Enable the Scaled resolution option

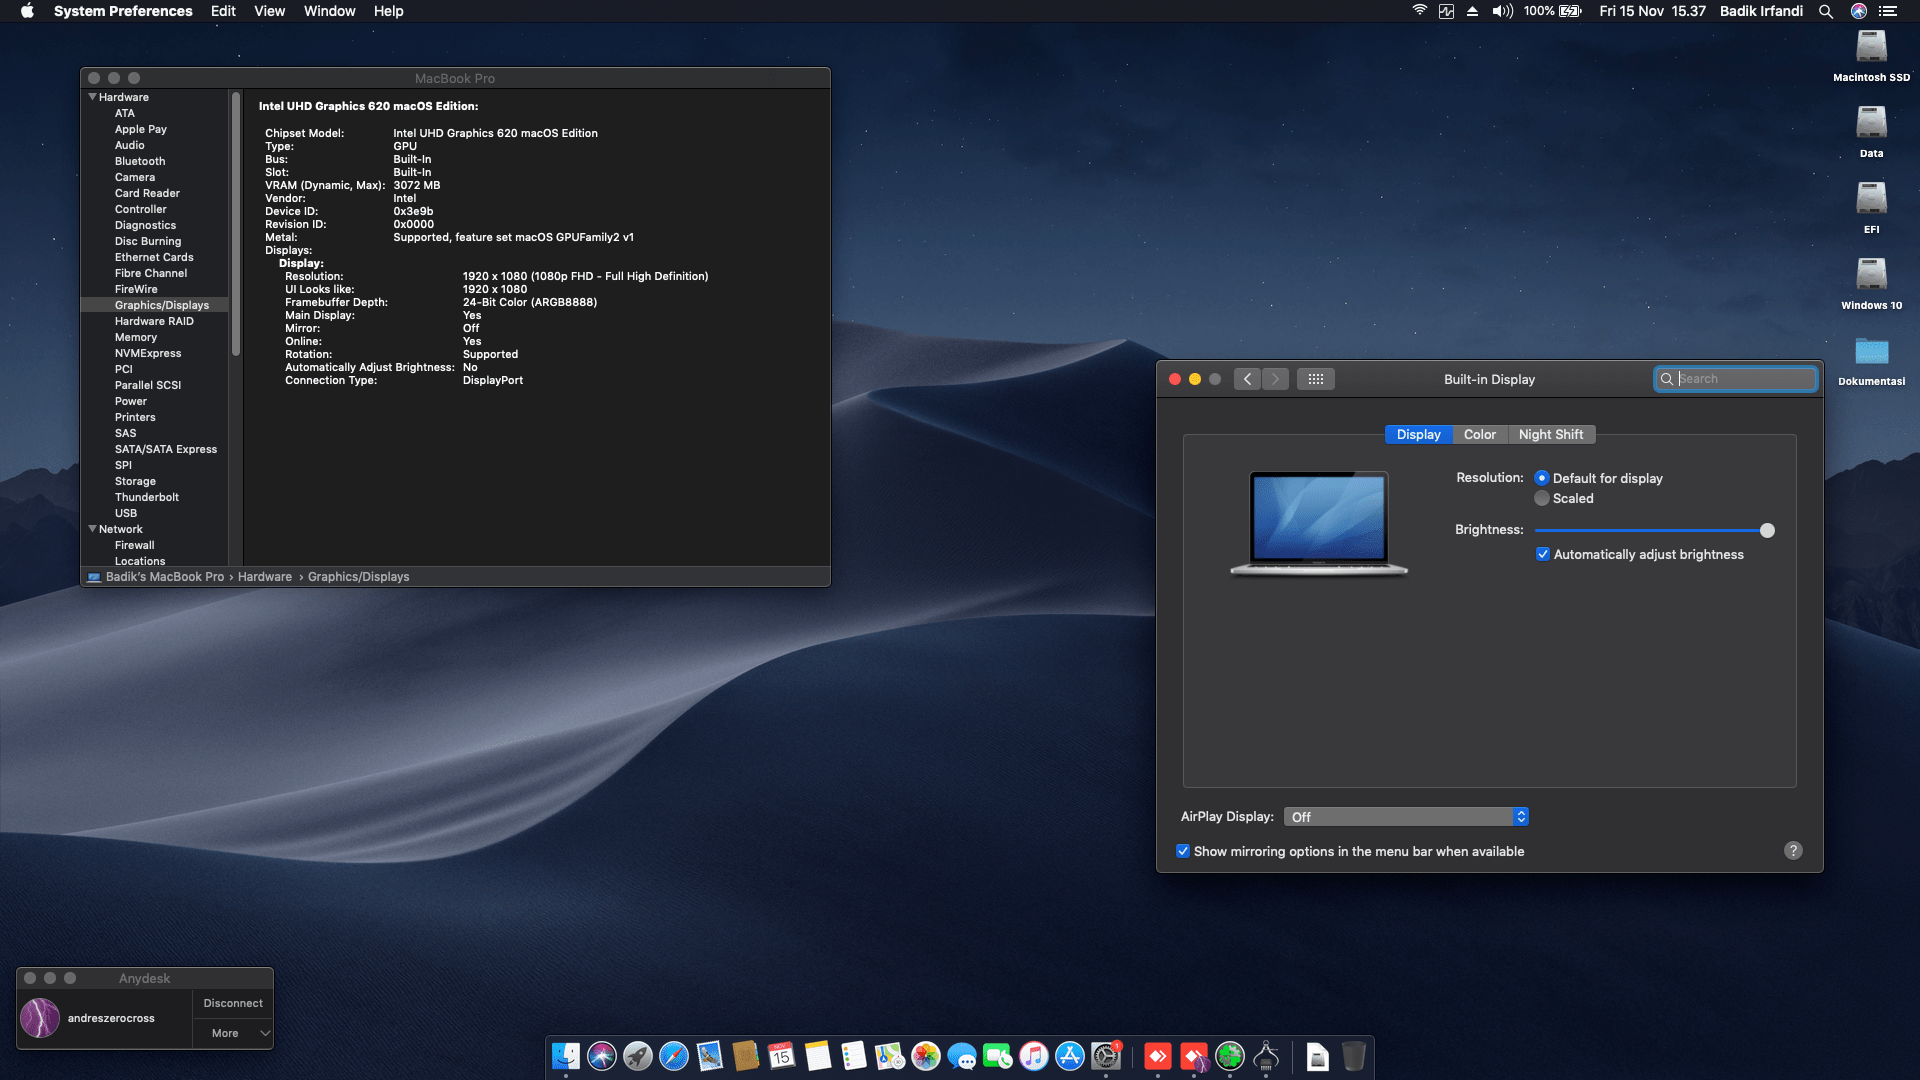coord(1542,498)
